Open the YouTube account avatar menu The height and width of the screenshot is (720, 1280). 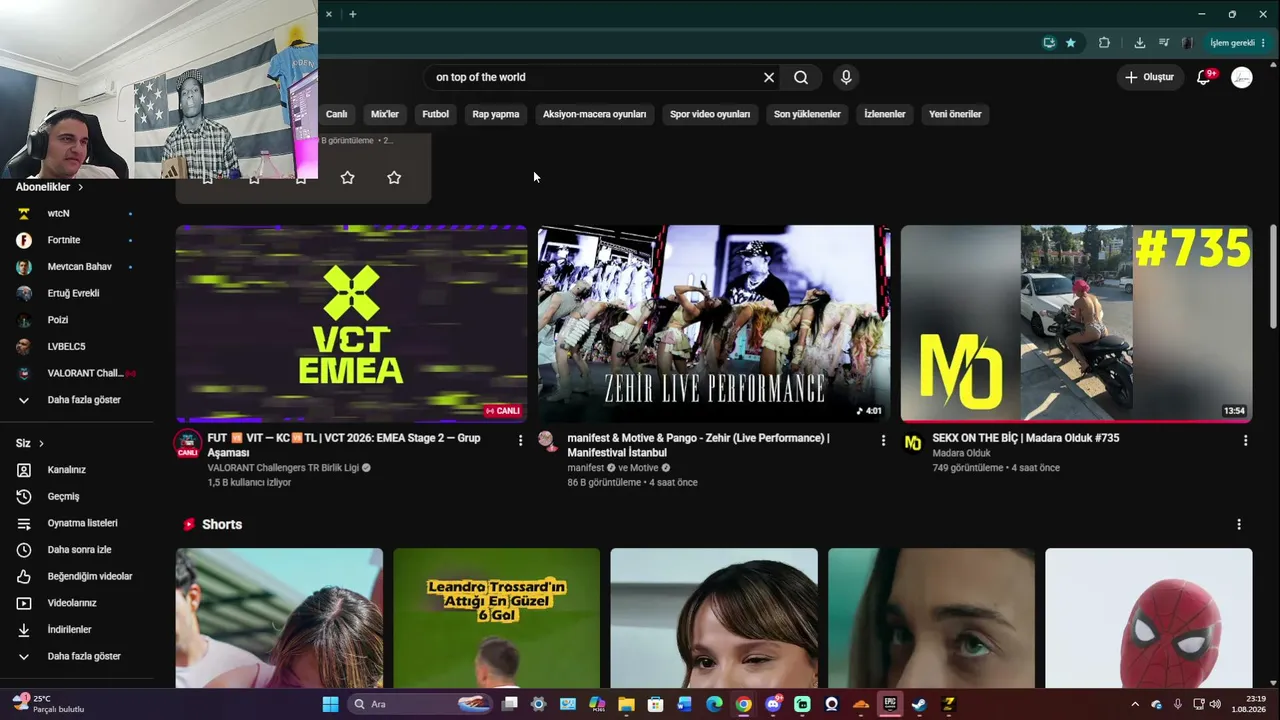click(1242, 77)
